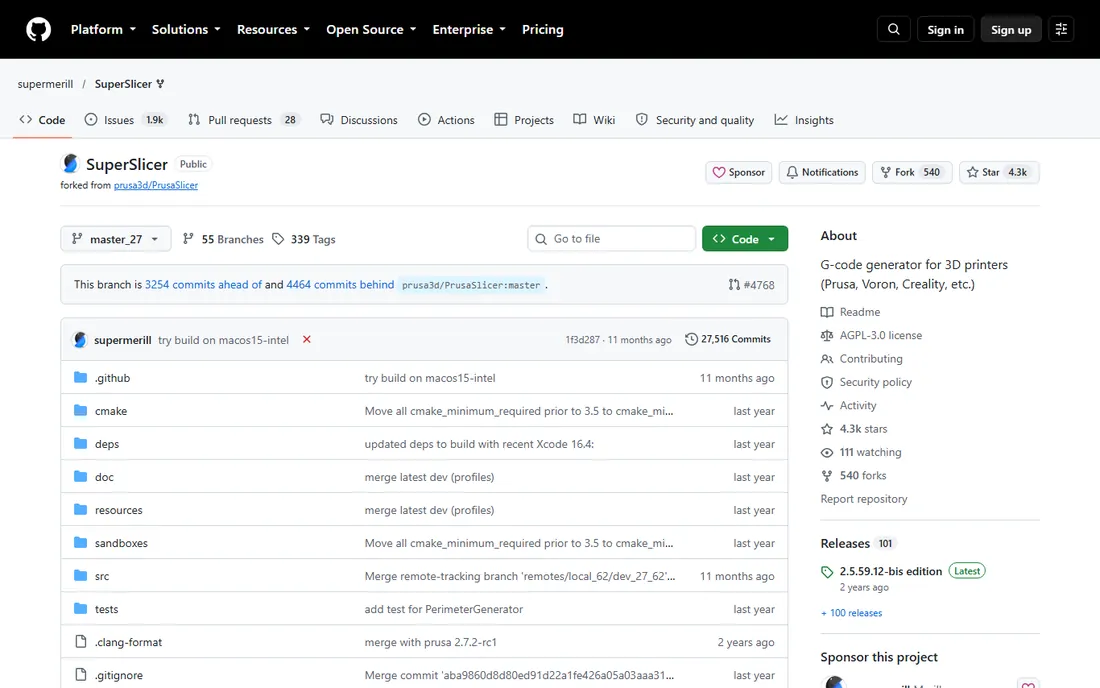Click the .gitignore file icon
The image size is (1100, 688).
81,675
